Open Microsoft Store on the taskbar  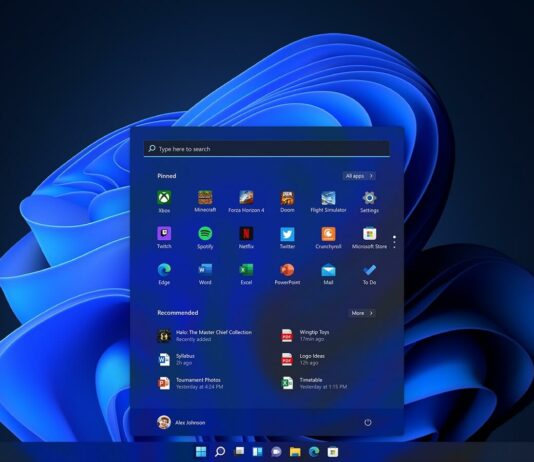[x=333, y=451]
